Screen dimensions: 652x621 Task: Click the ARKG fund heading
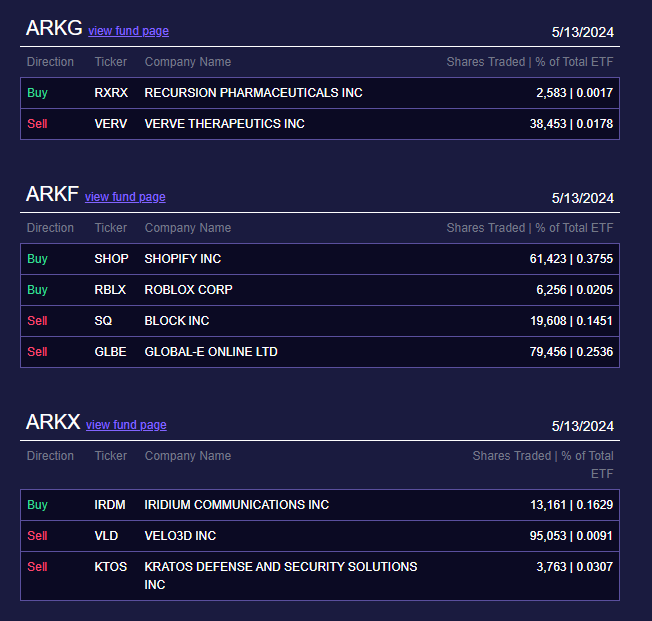[x=54, y=28]
